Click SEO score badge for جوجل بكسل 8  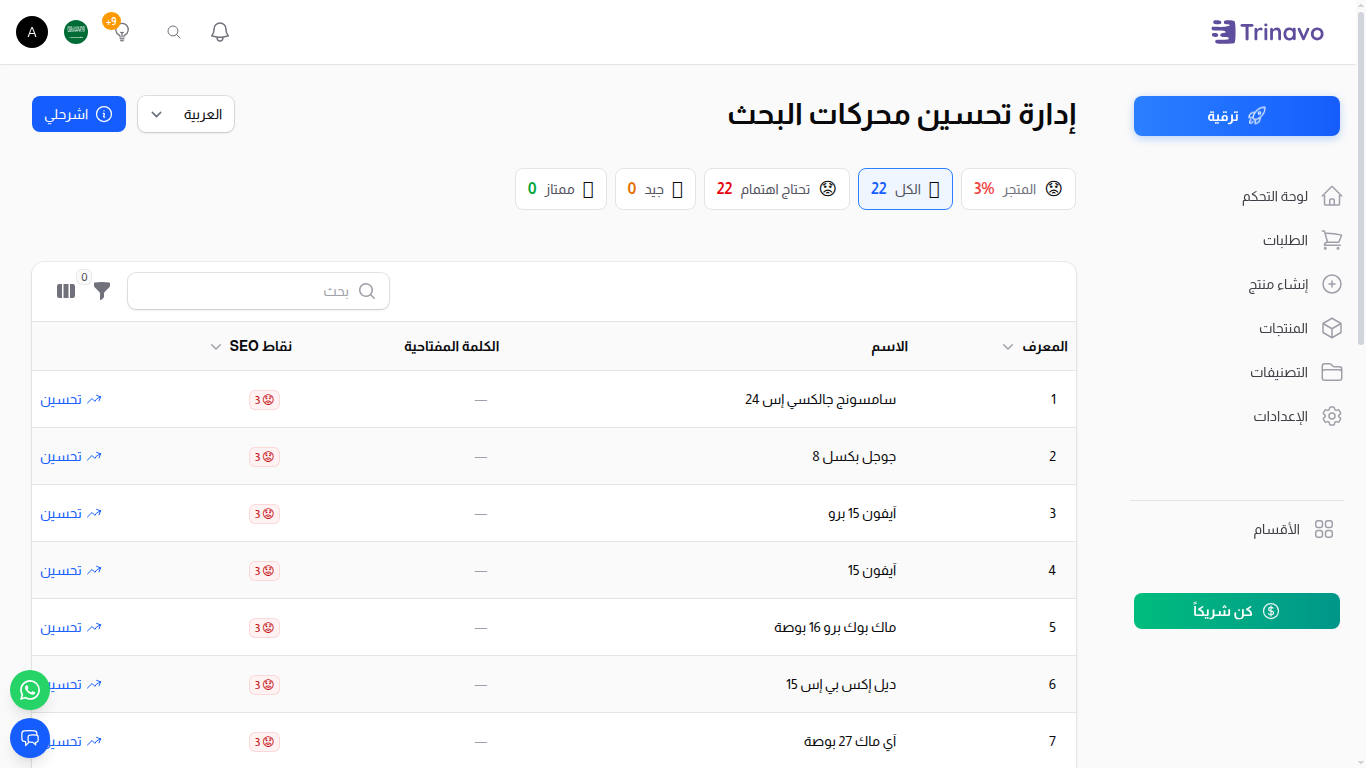(x=264, y=457)
